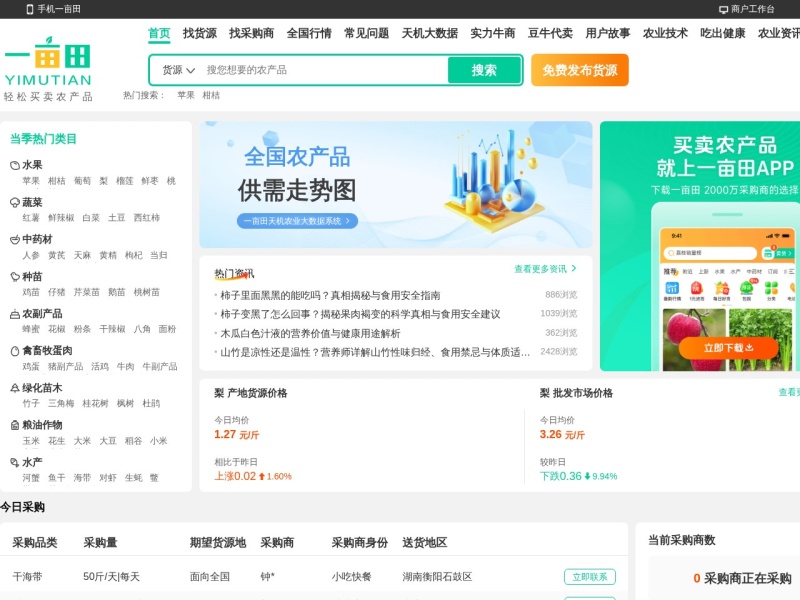Select 玉米 under 粮油作物 category
The width and height of the screenshot is (800, 600).
pos(31,441)
